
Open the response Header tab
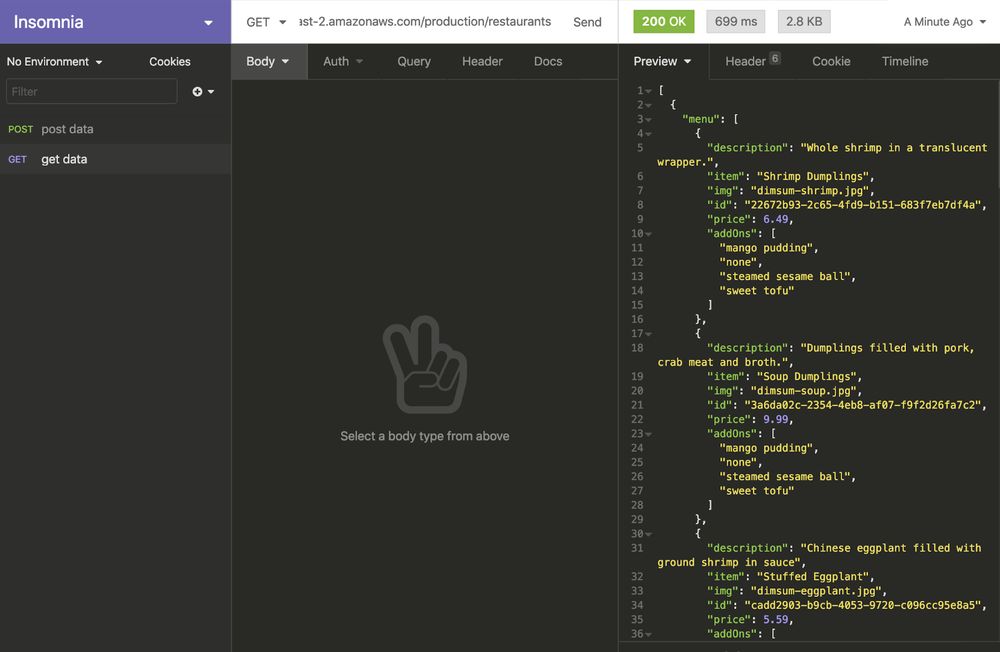click(746, 61)
